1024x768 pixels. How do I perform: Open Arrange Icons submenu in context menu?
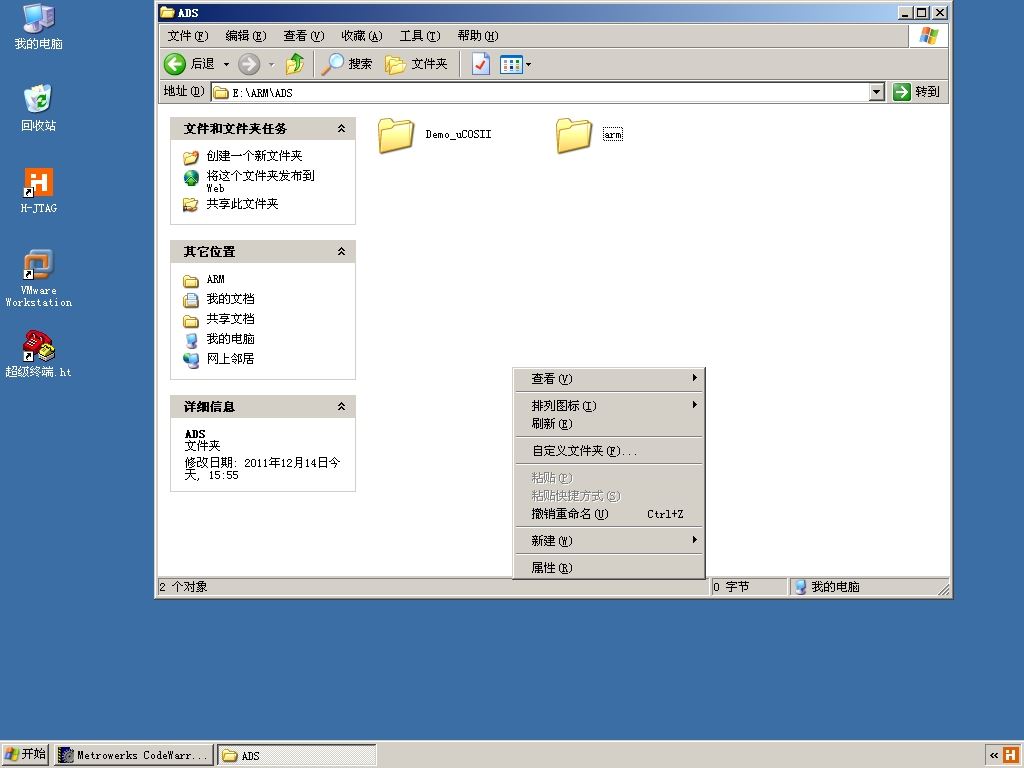609,406
